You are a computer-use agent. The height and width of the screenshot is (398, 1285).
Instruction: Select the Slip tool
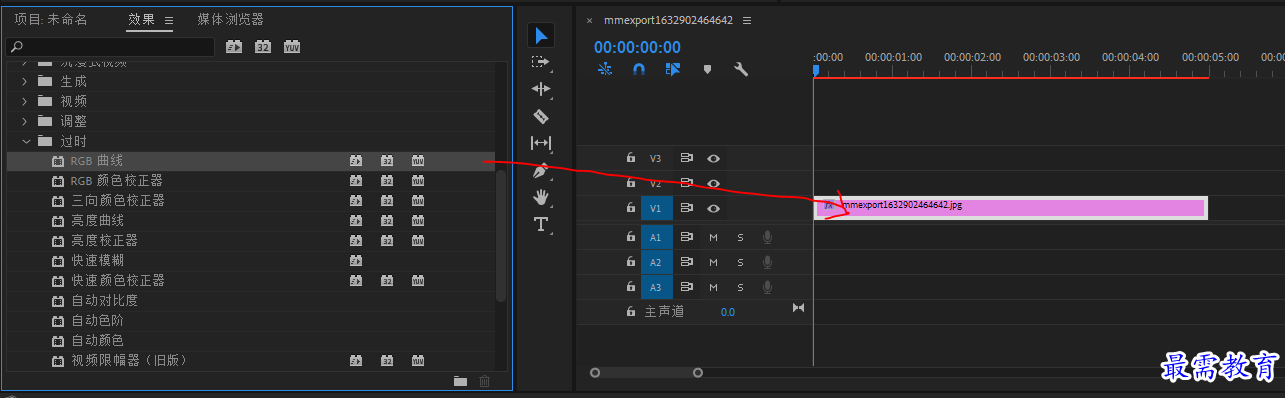click(x=541, y=143)
